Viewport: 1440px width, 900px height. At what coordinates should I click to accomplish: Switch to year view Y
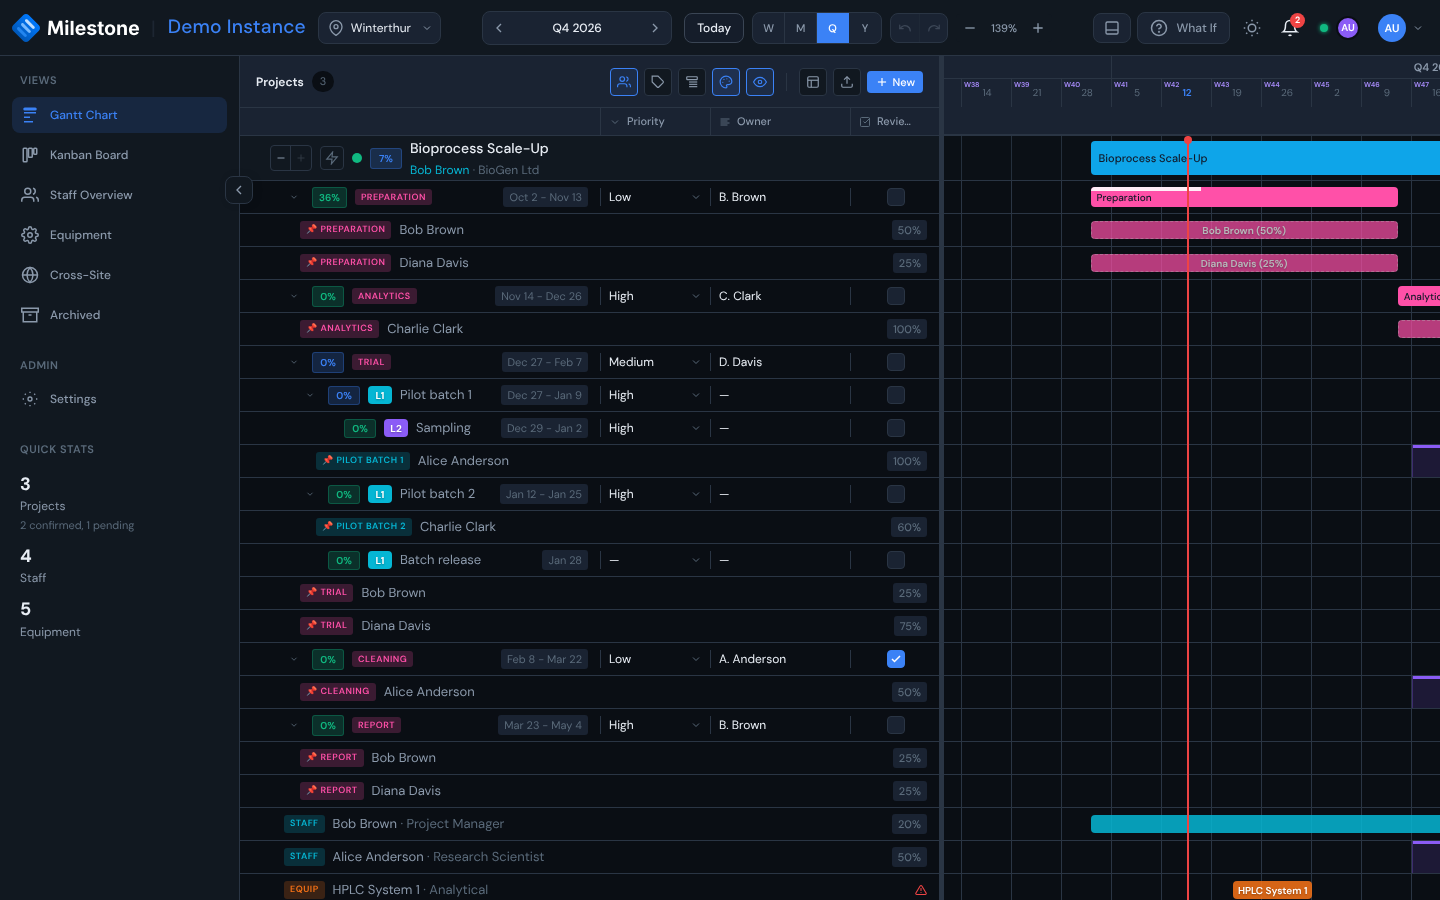coord(865,28)
